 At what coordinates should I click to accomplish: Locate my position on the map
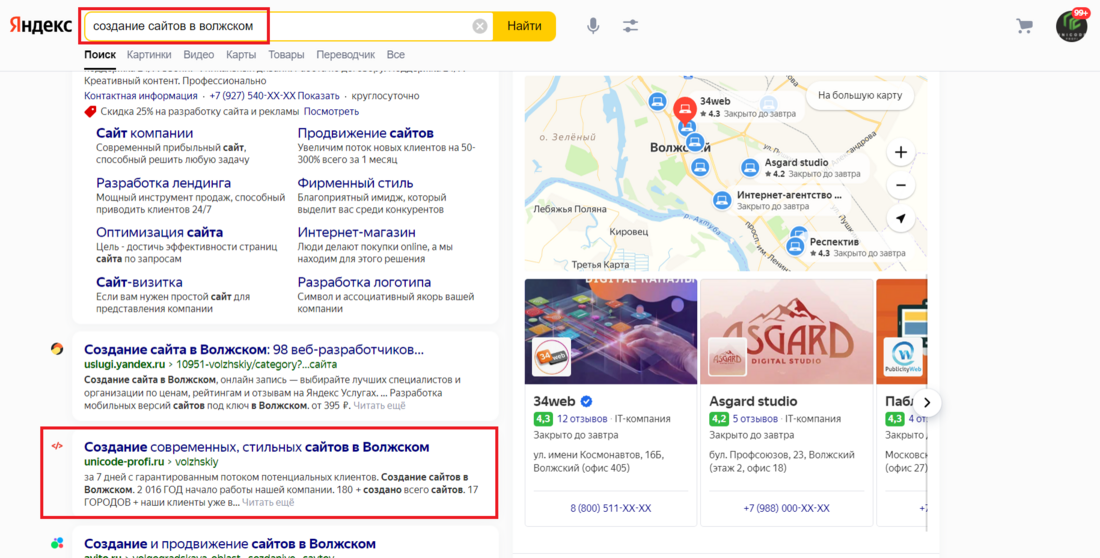[x=901, y=218]
